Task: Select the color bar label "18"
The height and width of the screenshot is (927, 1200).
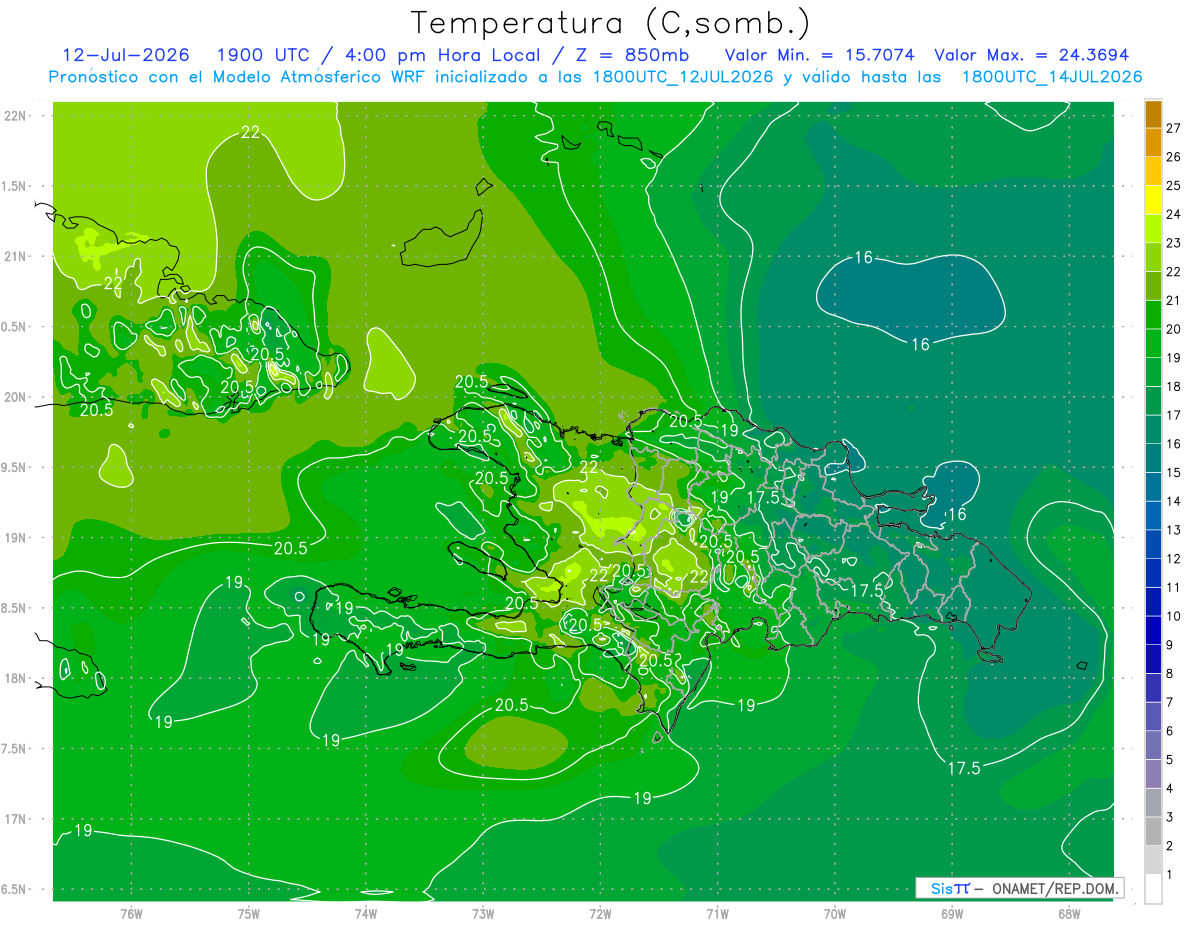Action: click(1173, 386)
